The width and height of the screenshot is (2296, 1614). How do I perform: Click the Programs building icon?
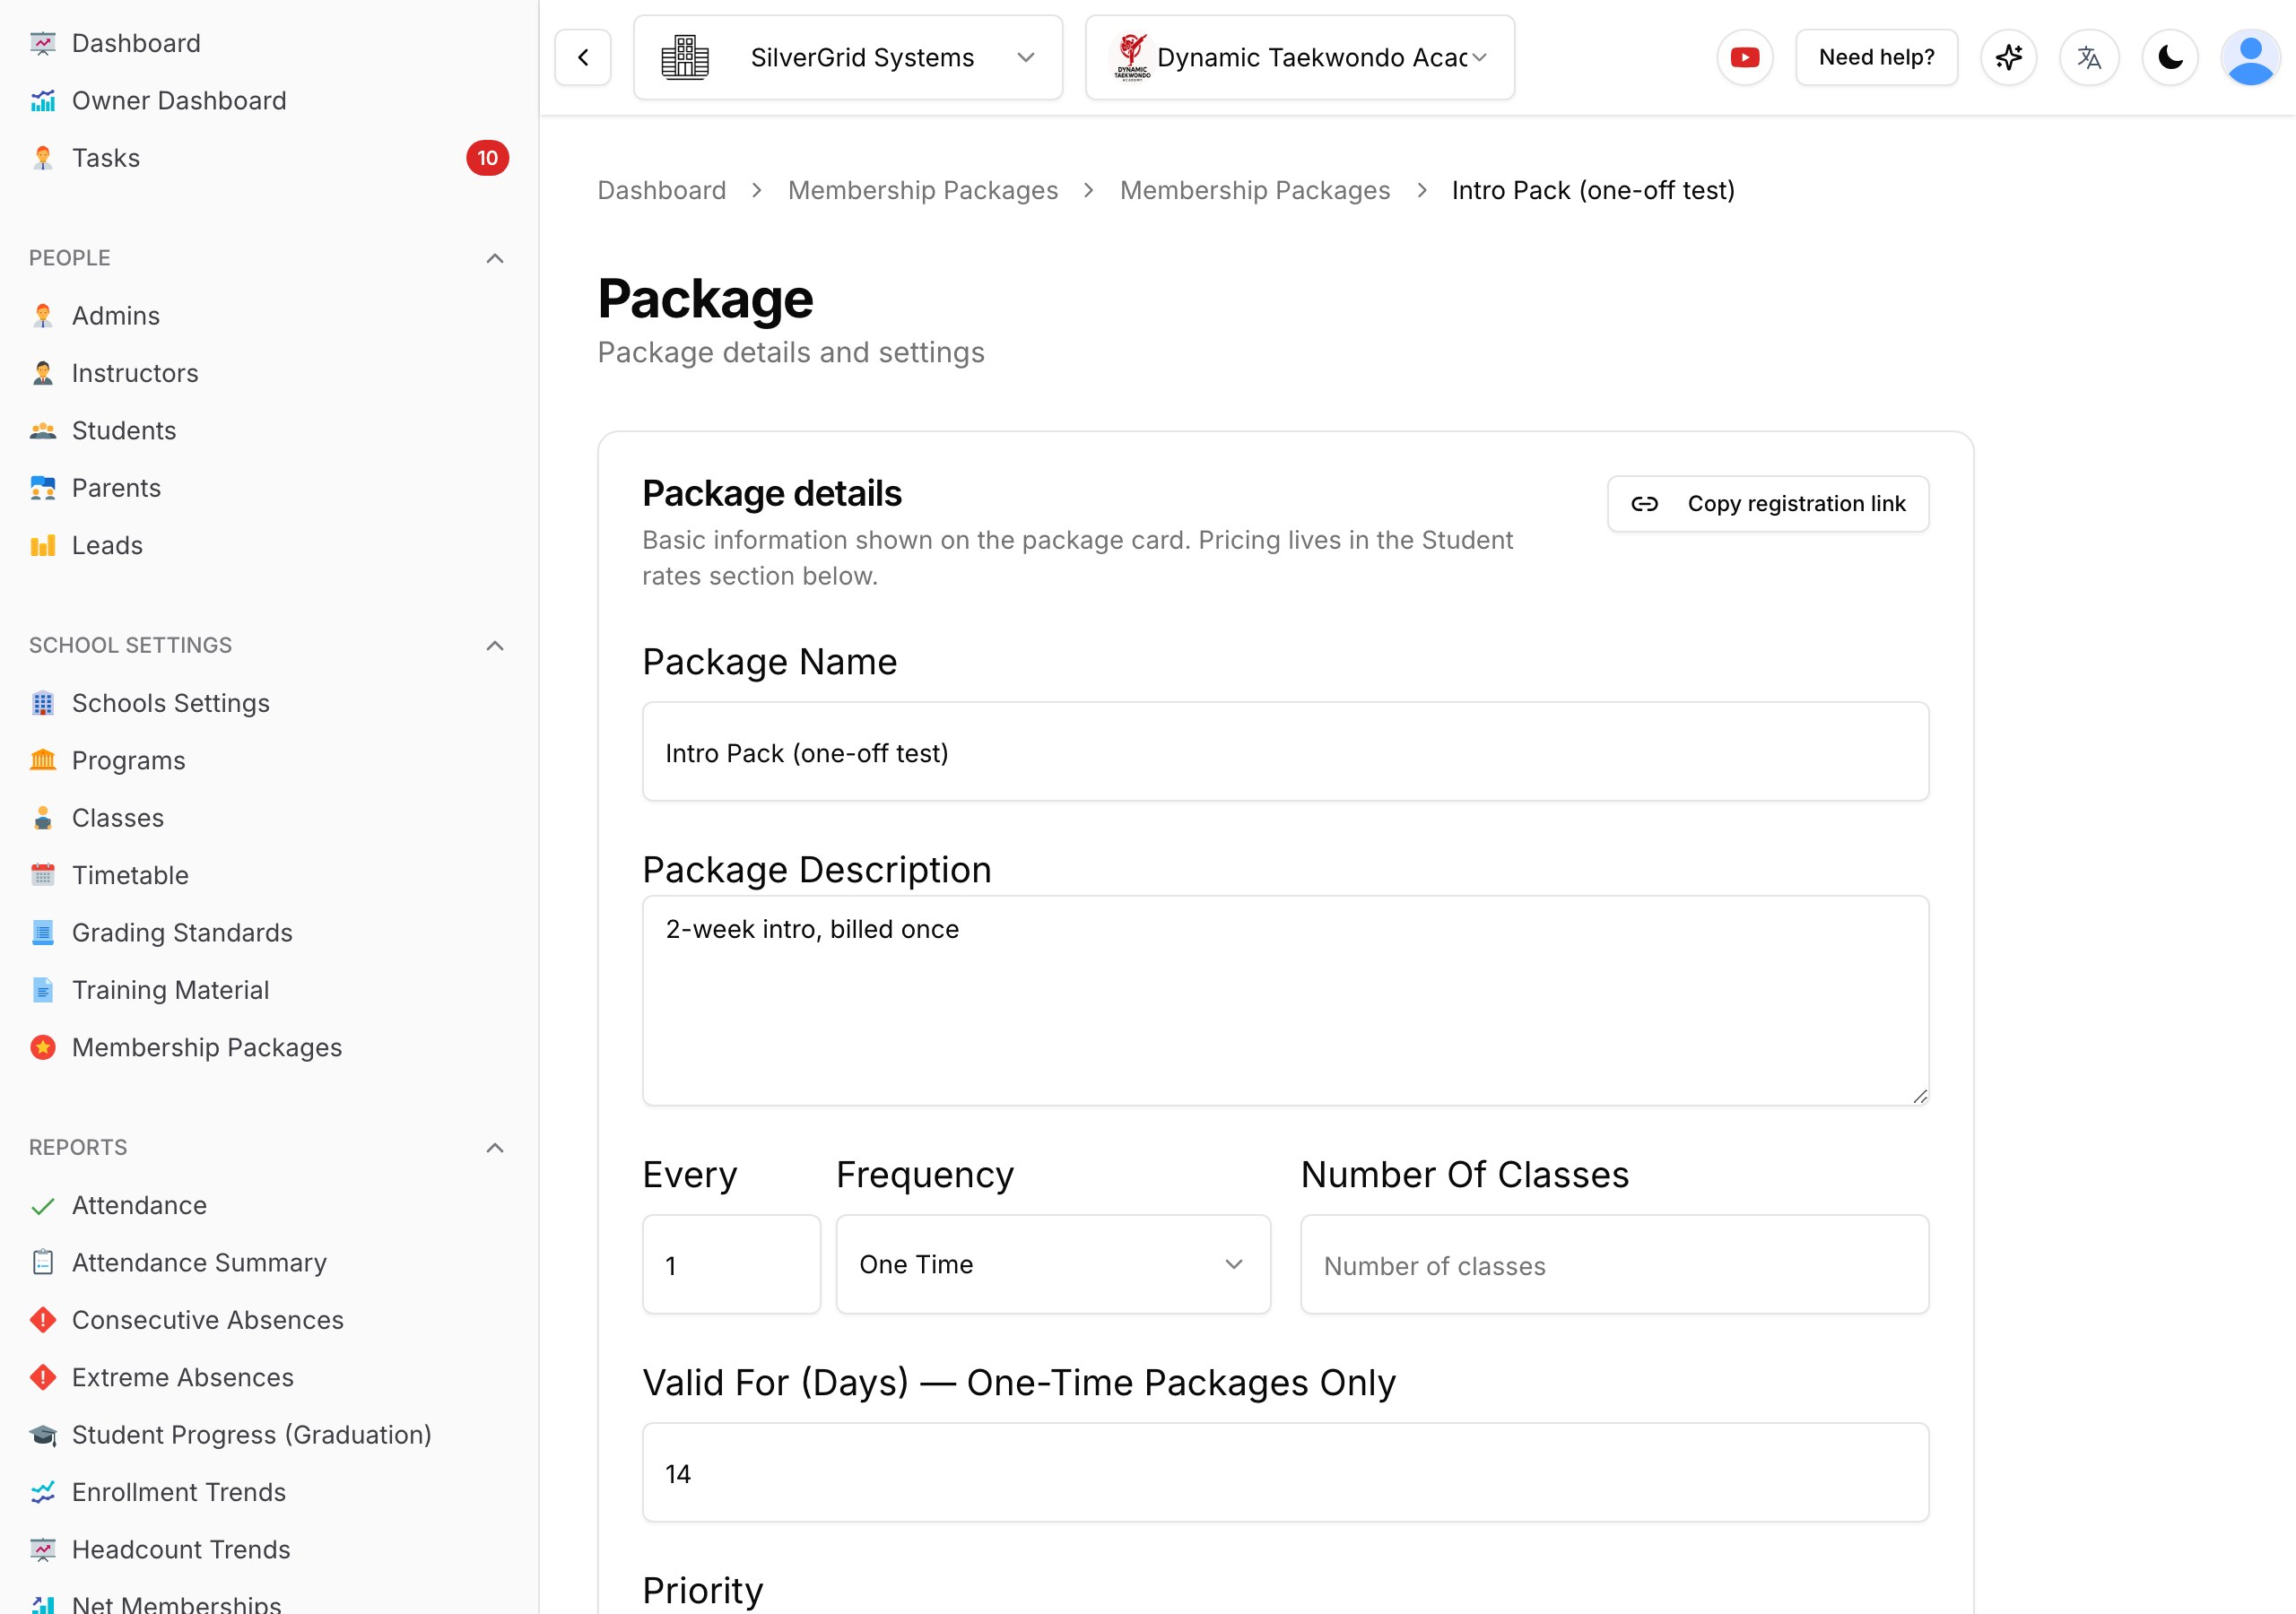tap(42, 760)
